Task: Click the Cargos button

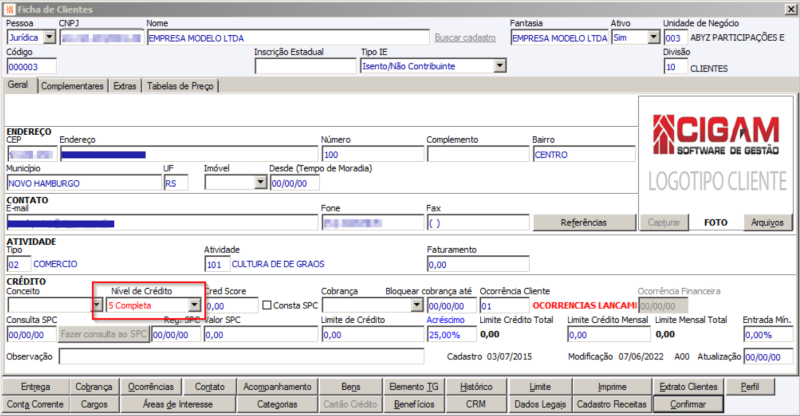Action: pos(94,404)
